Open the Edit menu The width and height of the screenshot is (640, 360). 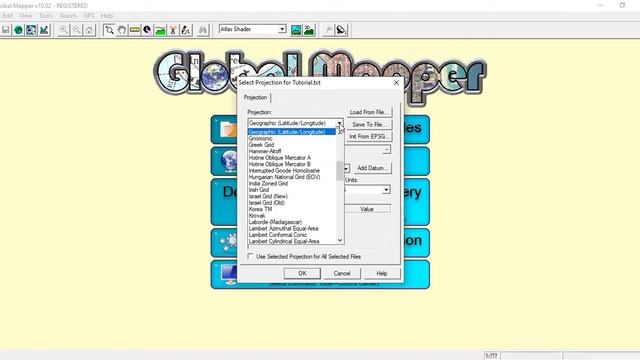(8, 16)
